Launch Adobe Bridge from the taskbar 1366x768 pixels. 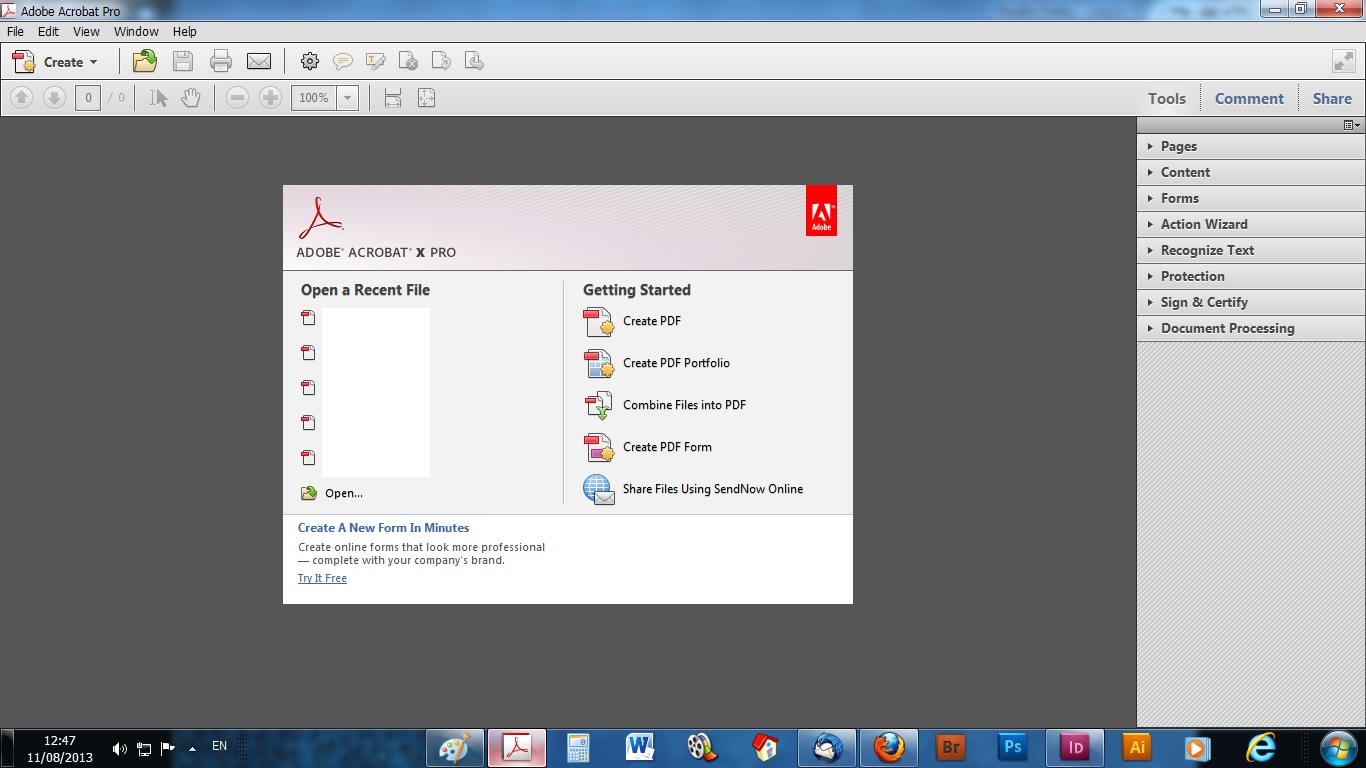(950, 748)
